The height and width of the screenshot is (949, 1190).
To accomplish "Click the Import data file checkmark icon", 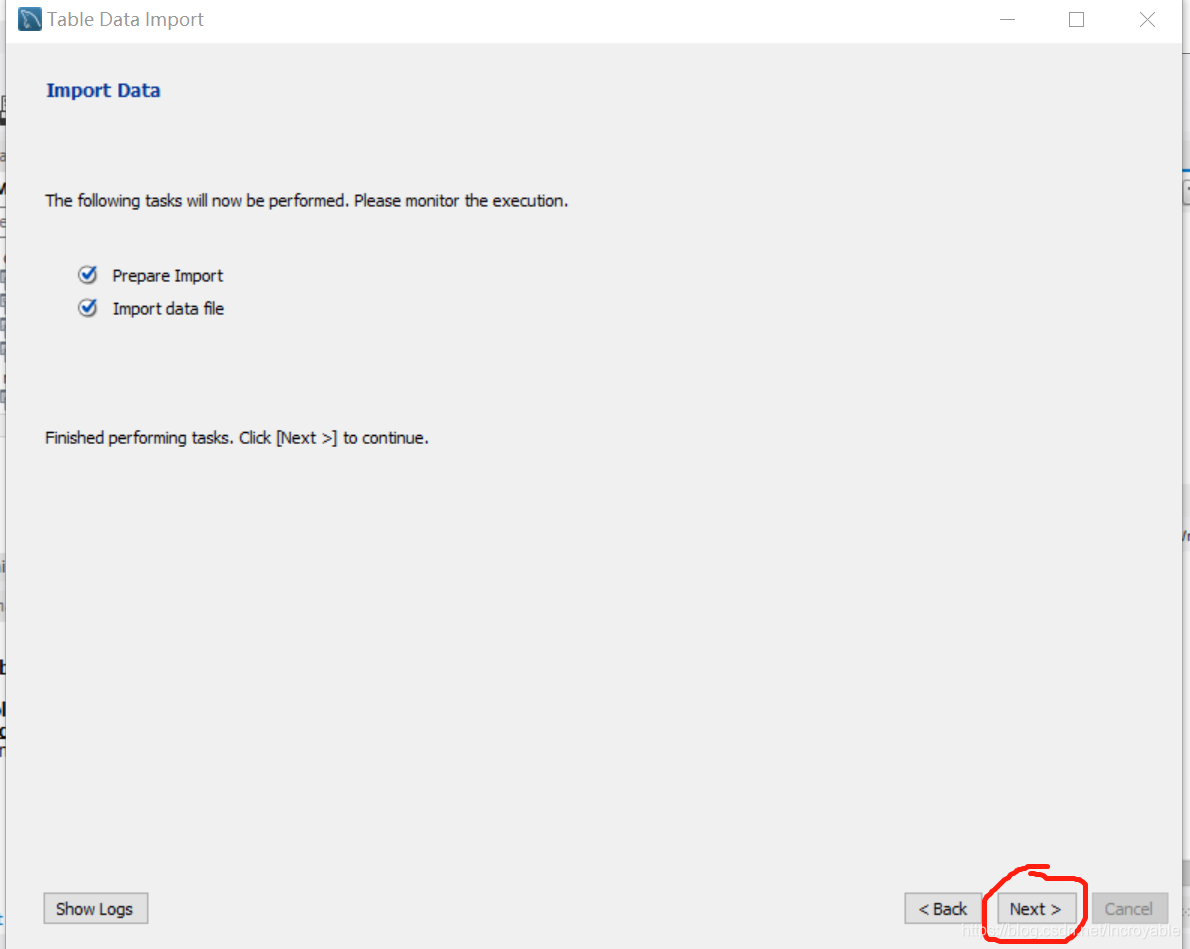I will coord(88,307).
